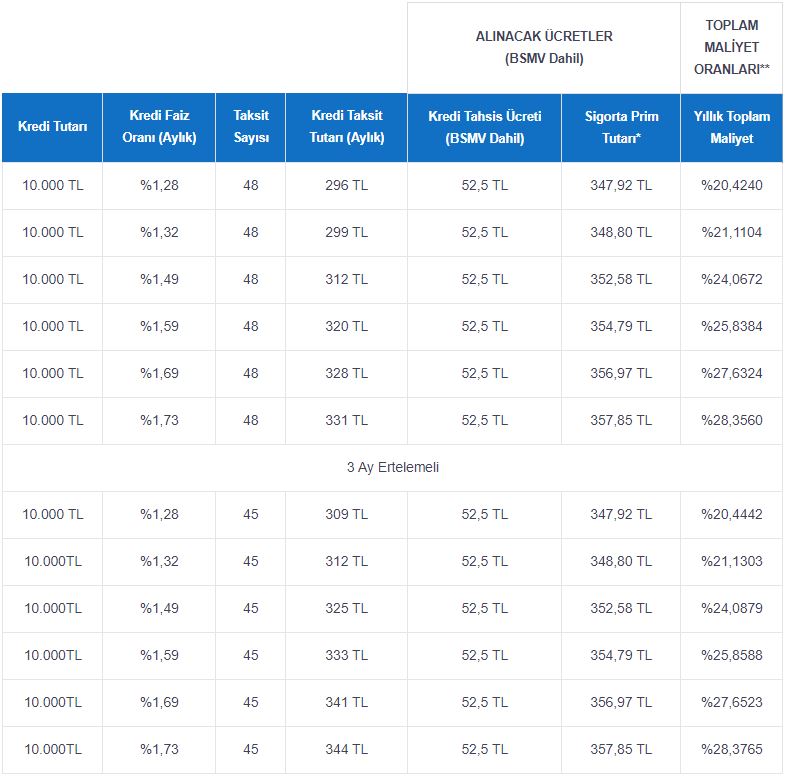Select the Kredi Taksit Tutarı (Aylık) header
This screenshot has width=787, height=779.
pyautogui.click(x=346, y=127)
